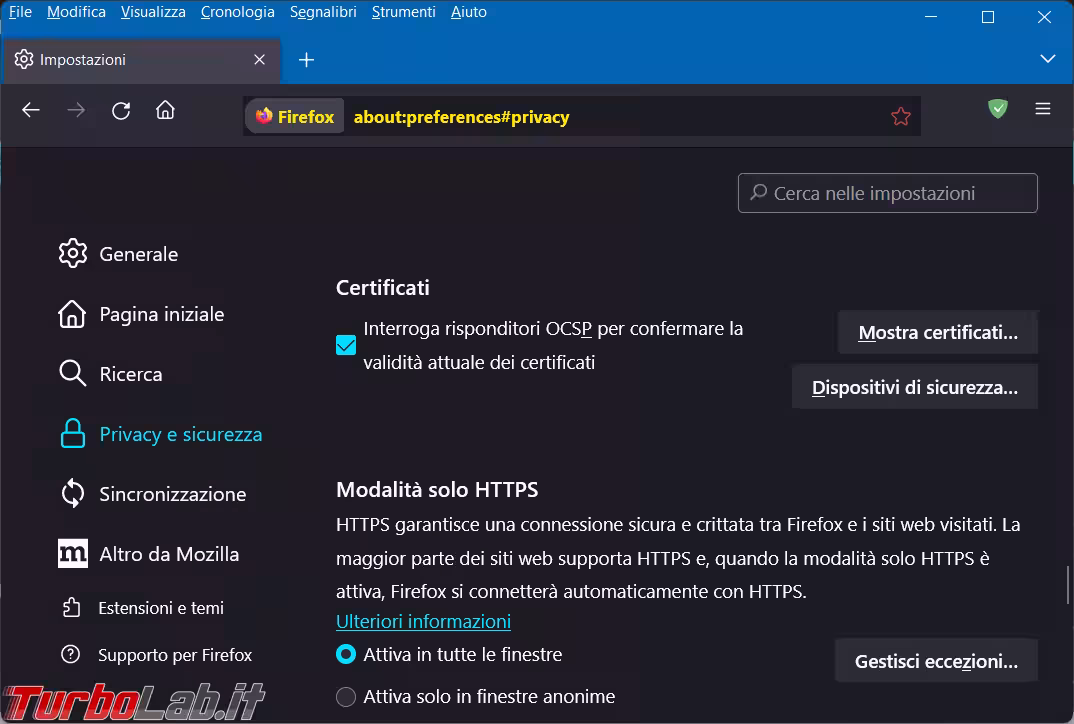This screenshot has width=1074, height=724.
Task: Uncheck the OCSP responders checkbox
Action: click(346, 345)
